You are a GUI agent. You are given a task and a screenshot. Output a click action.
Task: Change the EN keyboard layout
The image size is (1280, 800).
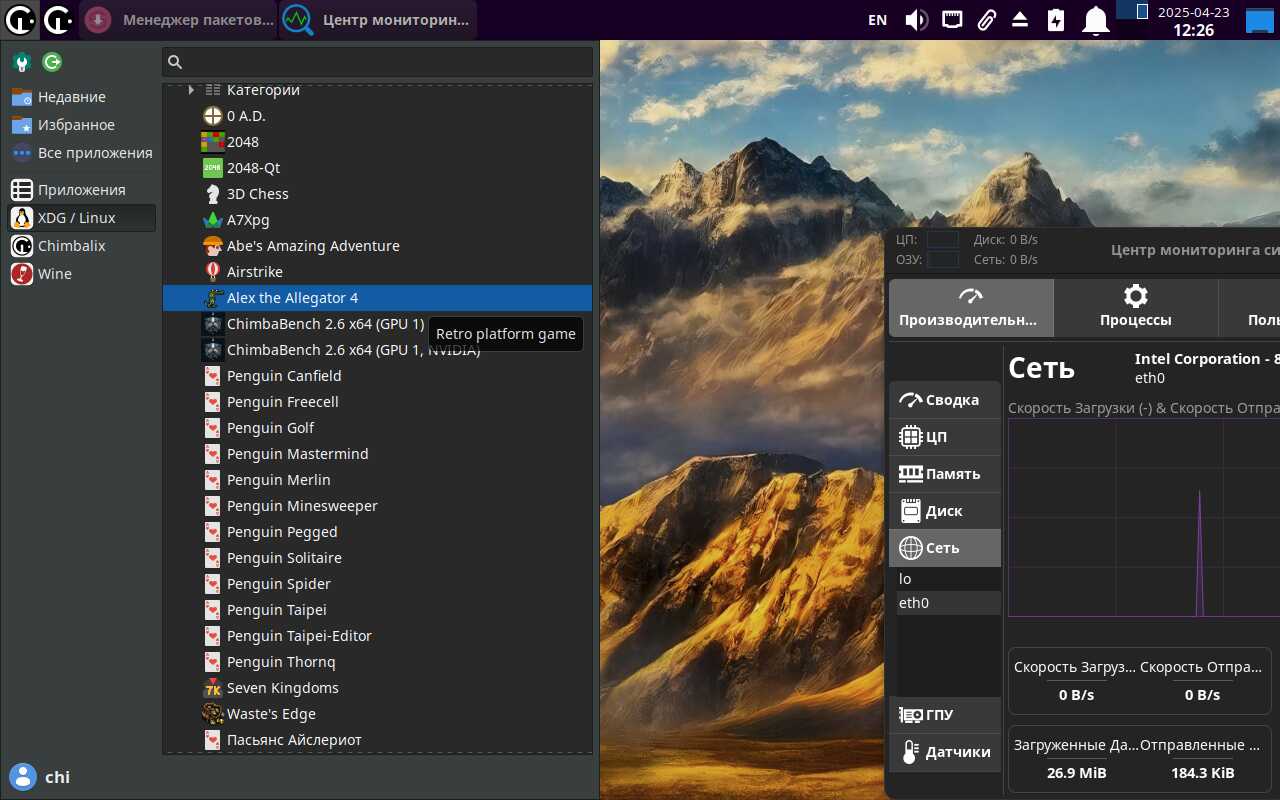coord(877,20)
